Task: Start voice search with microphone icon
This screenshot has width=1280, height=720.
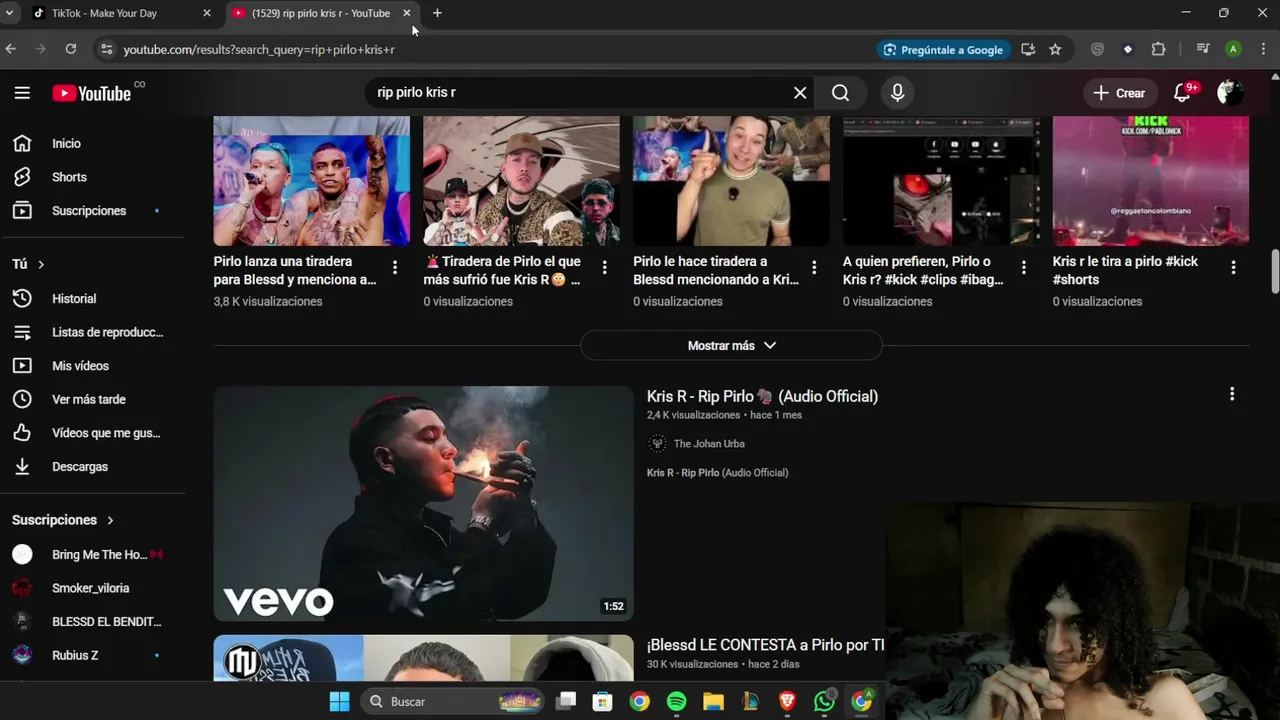Action: click(x=897, y=93)
